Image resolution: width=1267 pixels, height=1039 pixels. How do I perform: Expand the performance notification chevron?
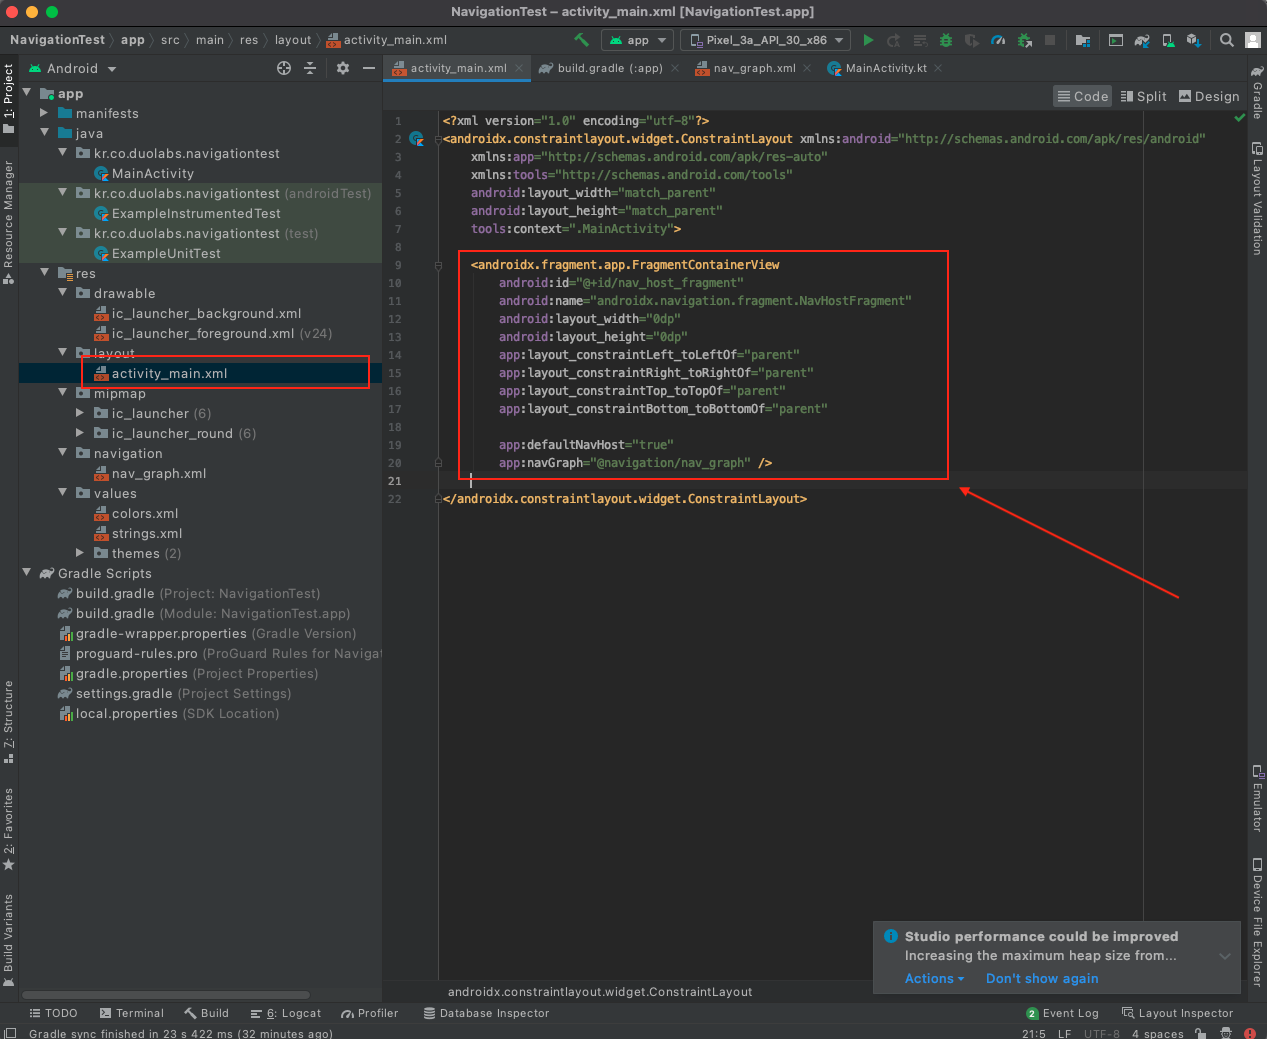pos(1225,956)
